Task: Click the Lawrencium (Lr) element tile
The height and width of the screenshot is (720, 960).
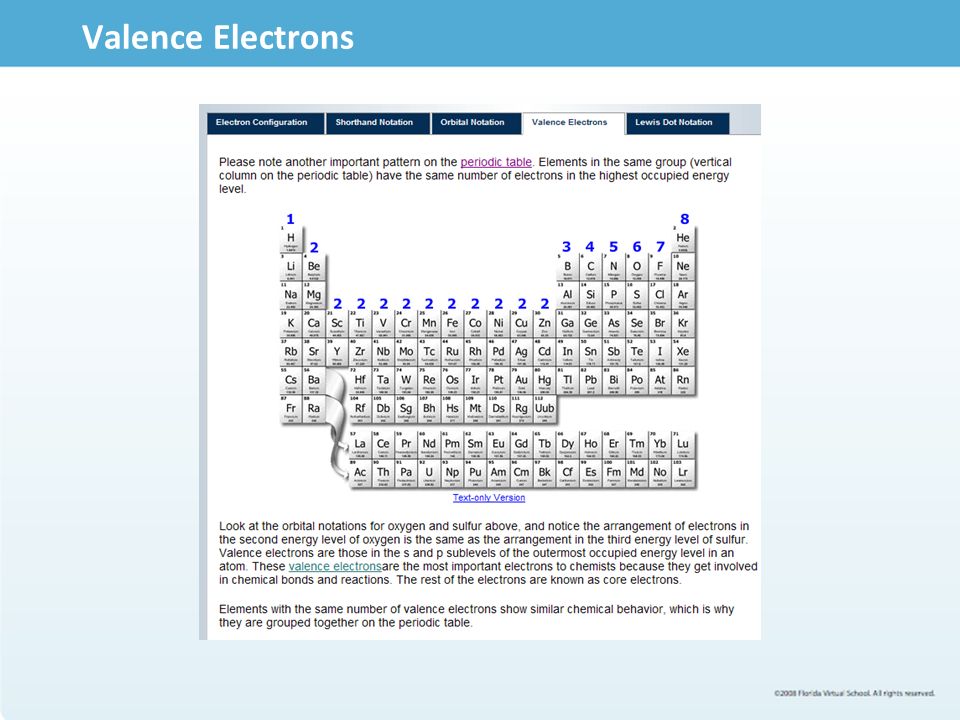Action: point(683,473)
